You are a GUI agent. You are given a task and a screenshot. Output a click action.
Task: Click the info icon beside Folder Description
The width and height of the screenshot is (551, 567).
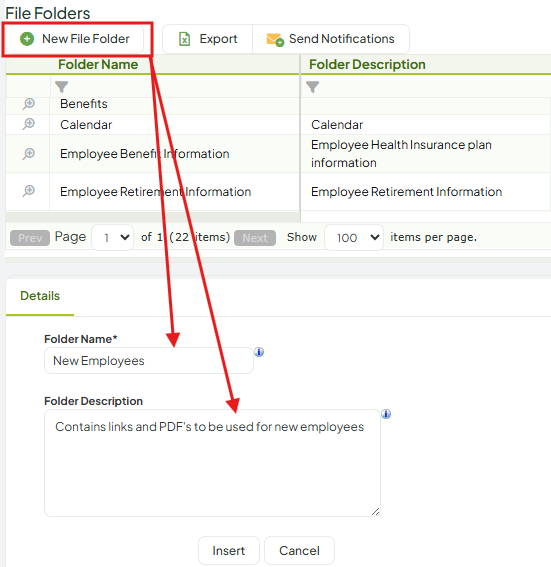click(386, 414)
